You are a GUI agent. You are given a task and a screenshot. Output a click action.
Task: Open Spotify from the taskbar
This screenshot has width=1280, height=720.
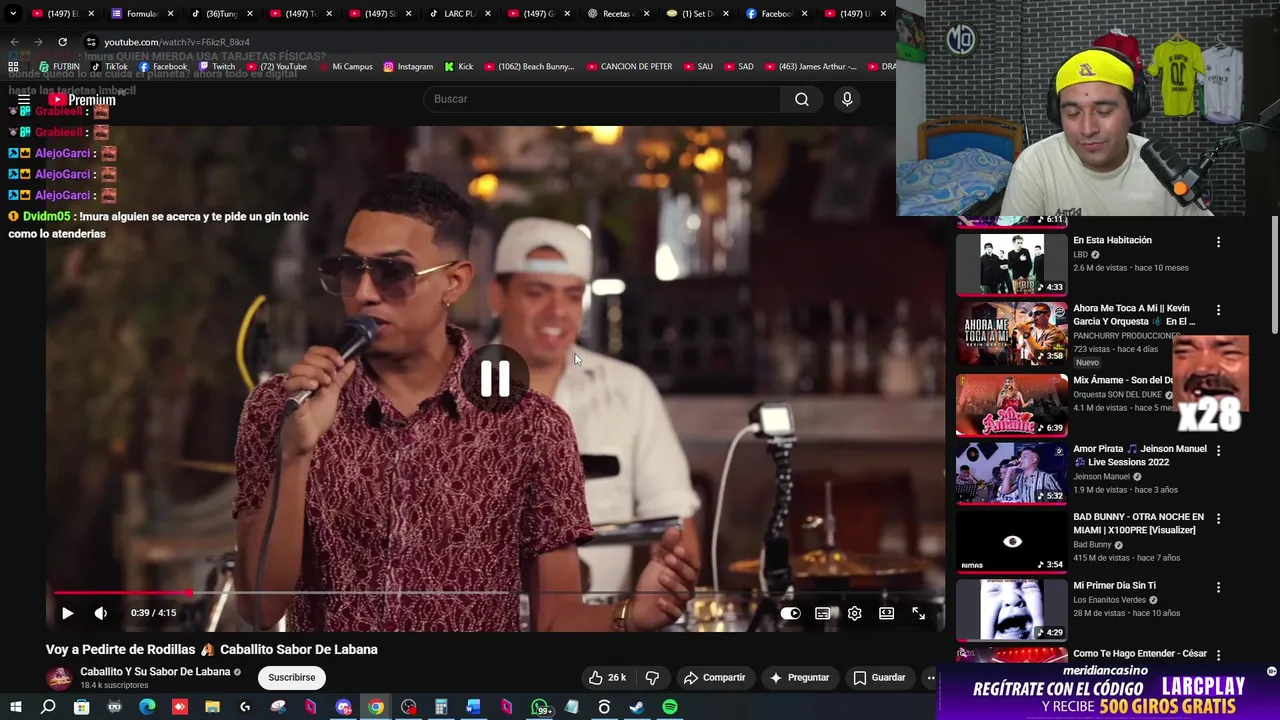(x=670, y=707)
